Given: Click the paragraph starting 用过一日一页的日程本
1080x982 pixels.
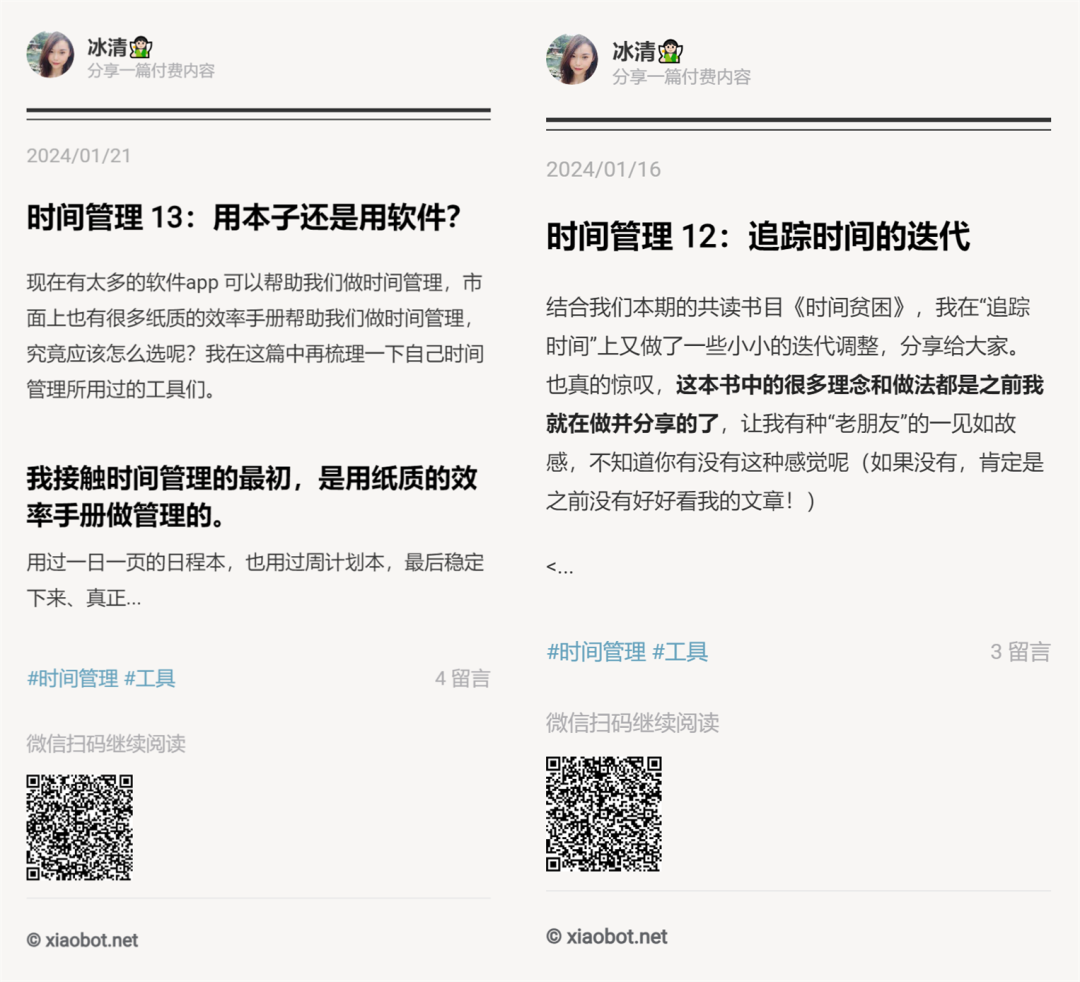Looking at the screenshot, I should tap(256, 580).
